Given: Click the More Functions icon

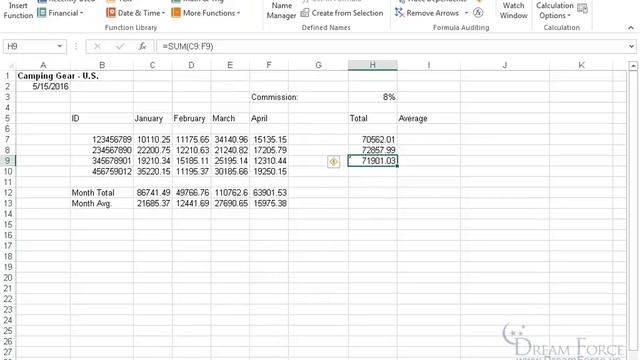Looking at the screenshot, I should (176, 13).
